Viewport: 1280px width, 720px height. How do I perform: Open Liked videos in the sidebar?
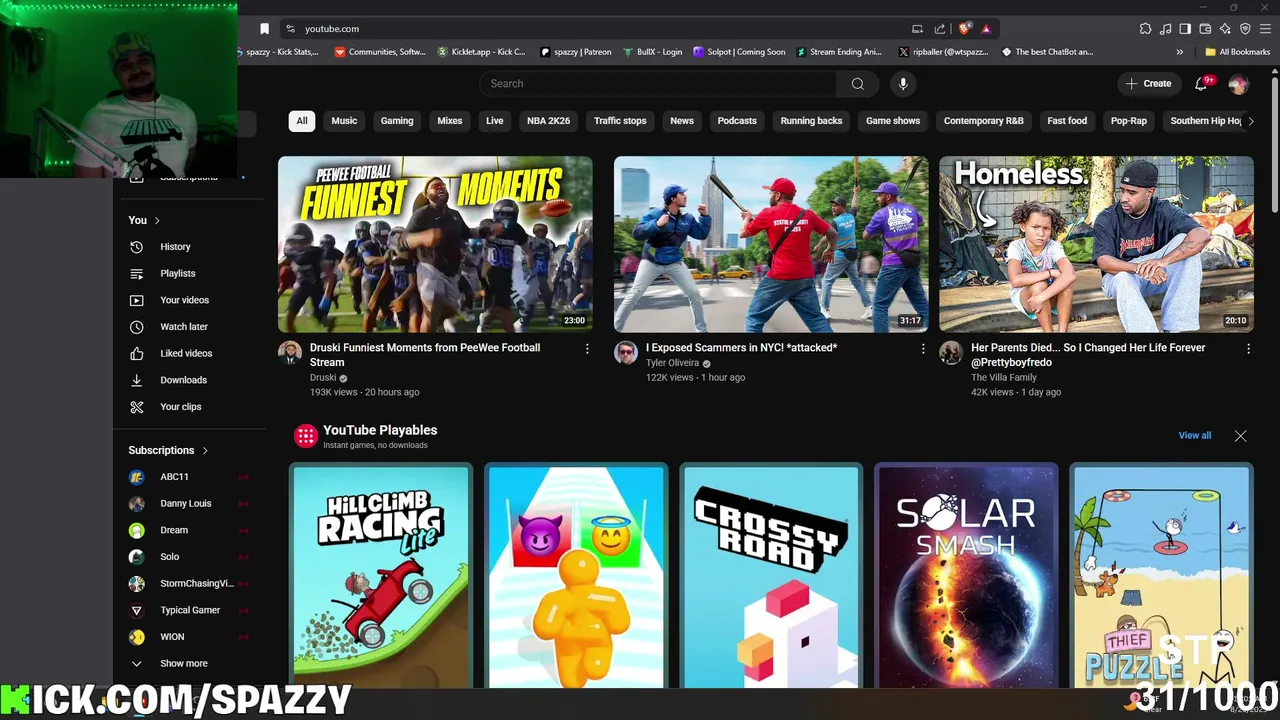pyautogui.click(x=185, y=353)
